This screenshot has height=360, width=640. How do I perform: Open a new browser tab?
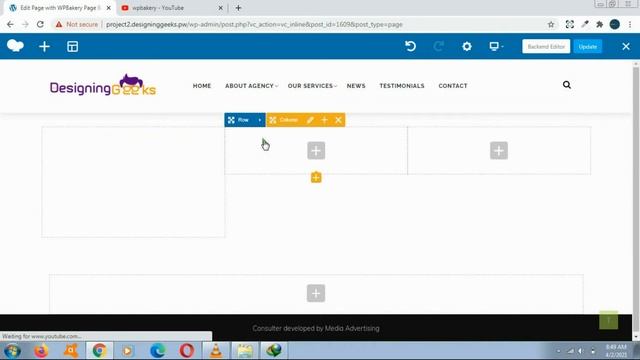pos(238,8)
